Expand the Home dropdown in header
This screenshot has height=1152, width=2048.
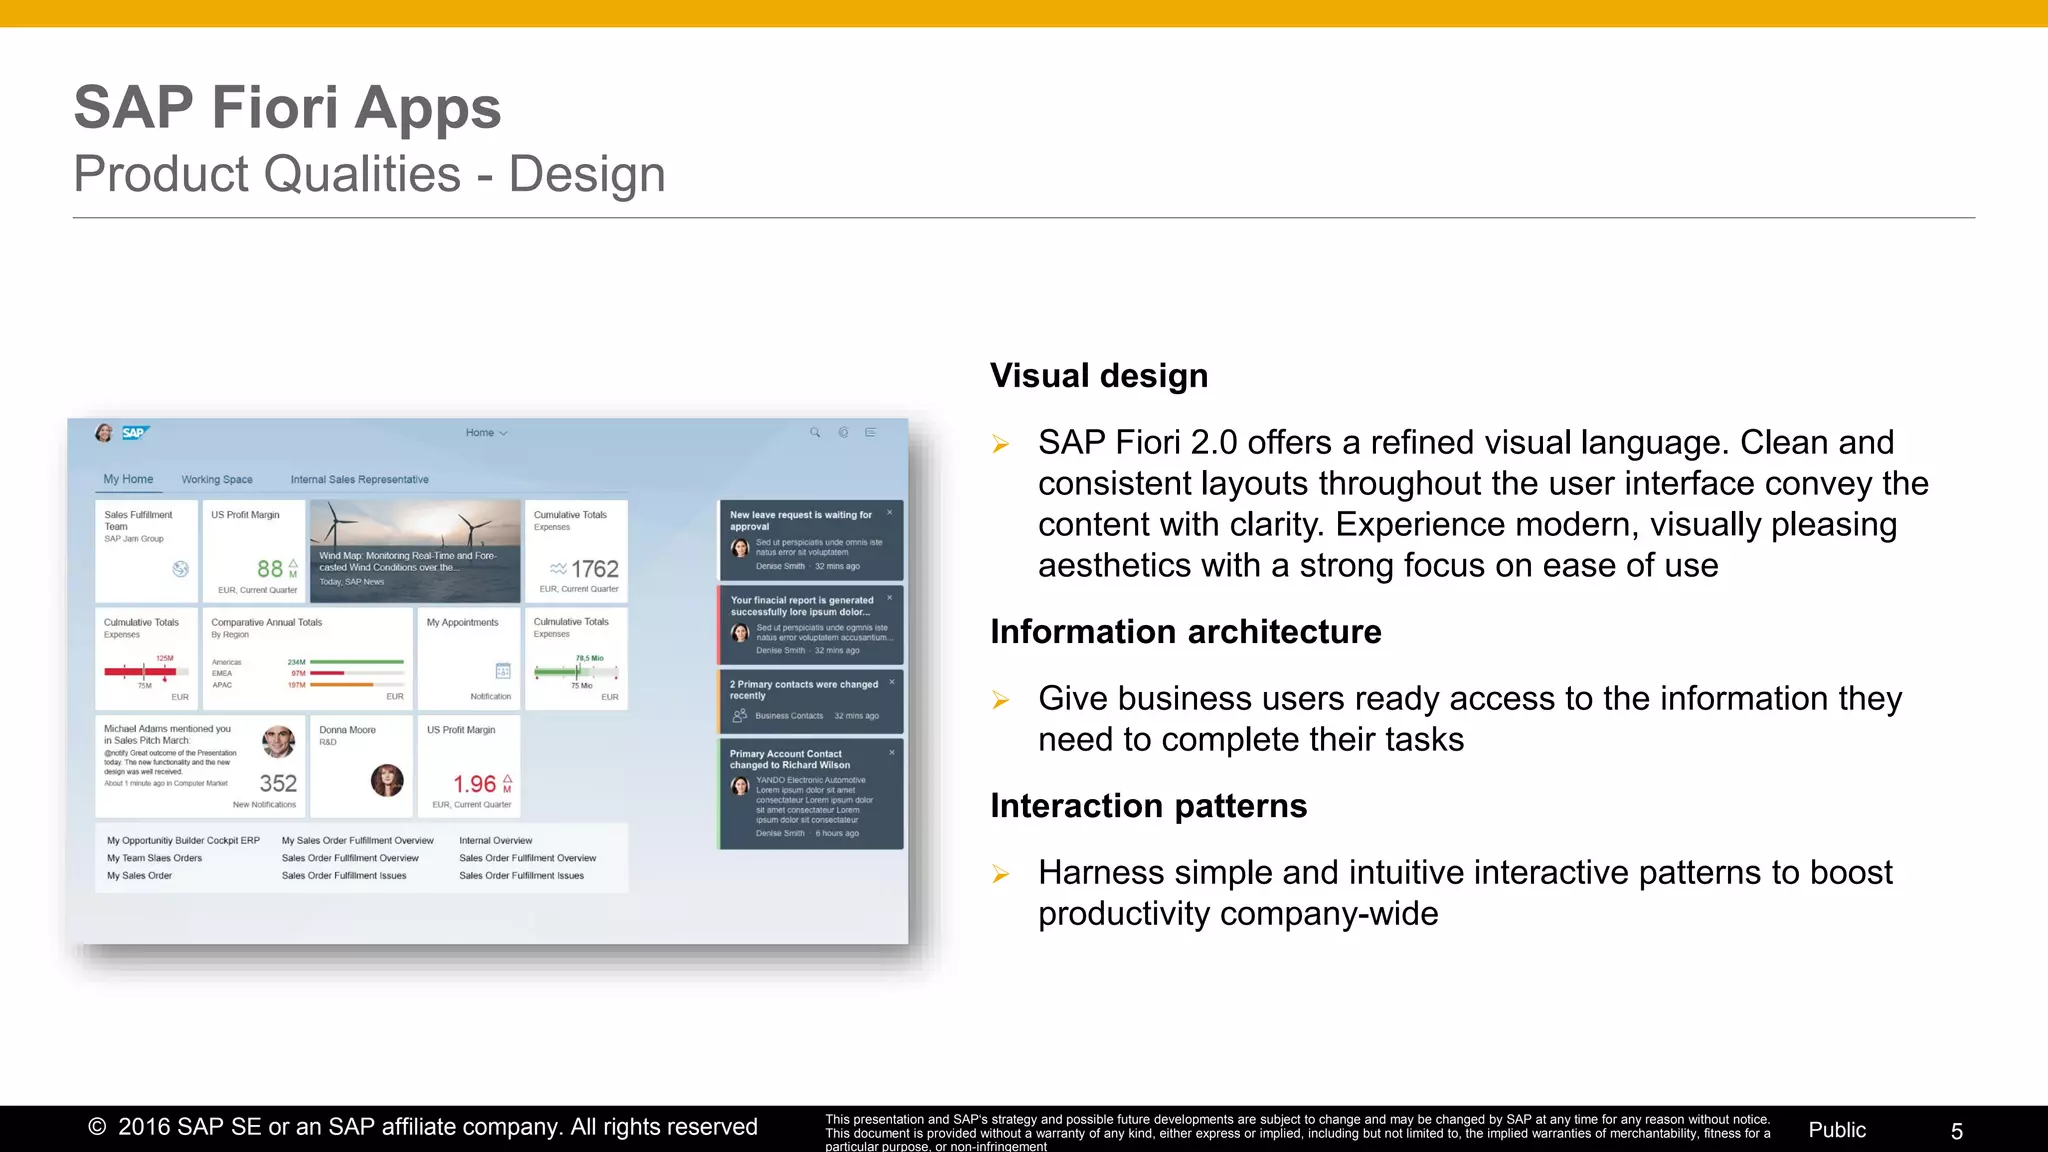(x=486, y=433)
